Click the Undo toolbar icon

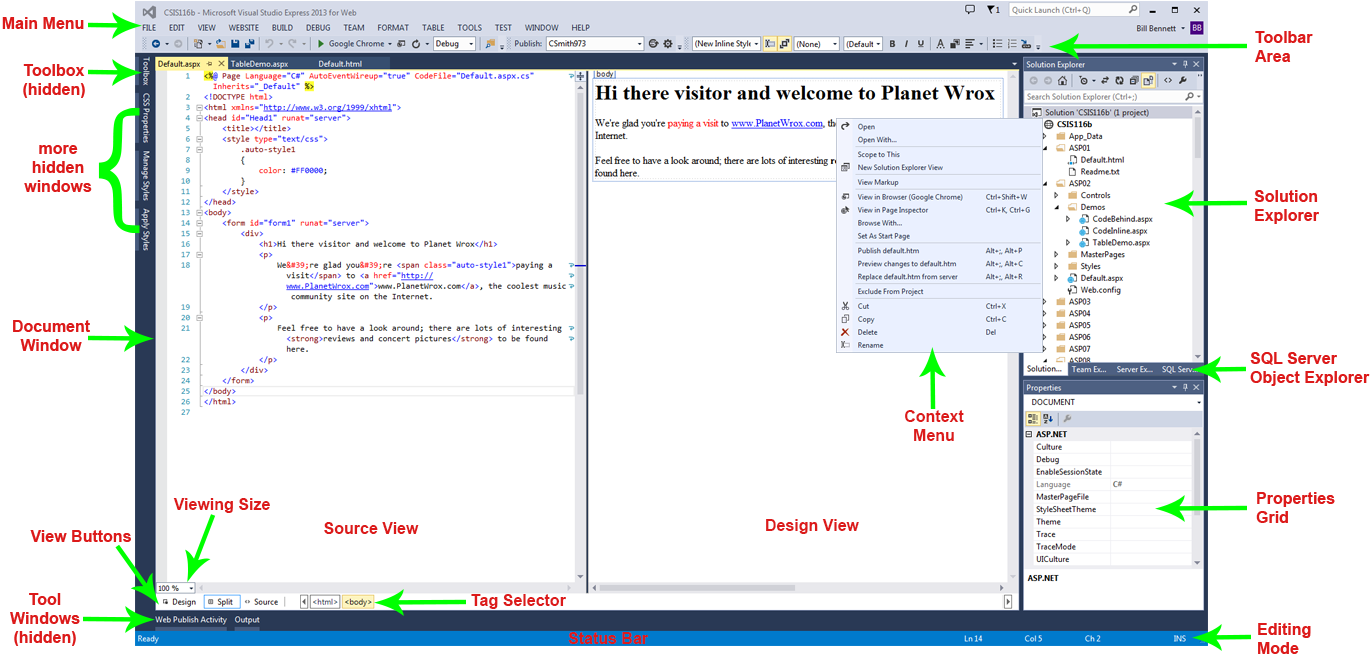click(269, 44)
